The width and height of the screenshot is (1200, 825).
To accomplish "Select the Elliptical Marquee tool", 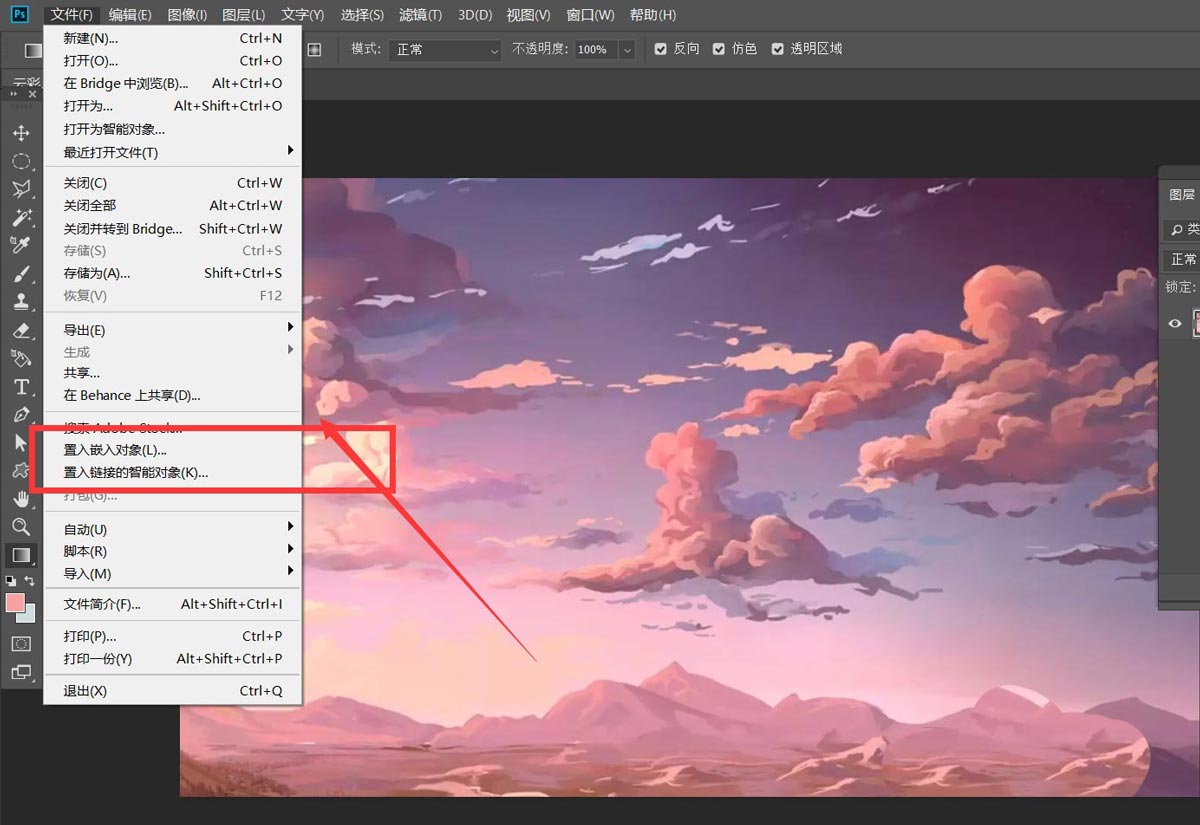I will [x=21, y=161].
